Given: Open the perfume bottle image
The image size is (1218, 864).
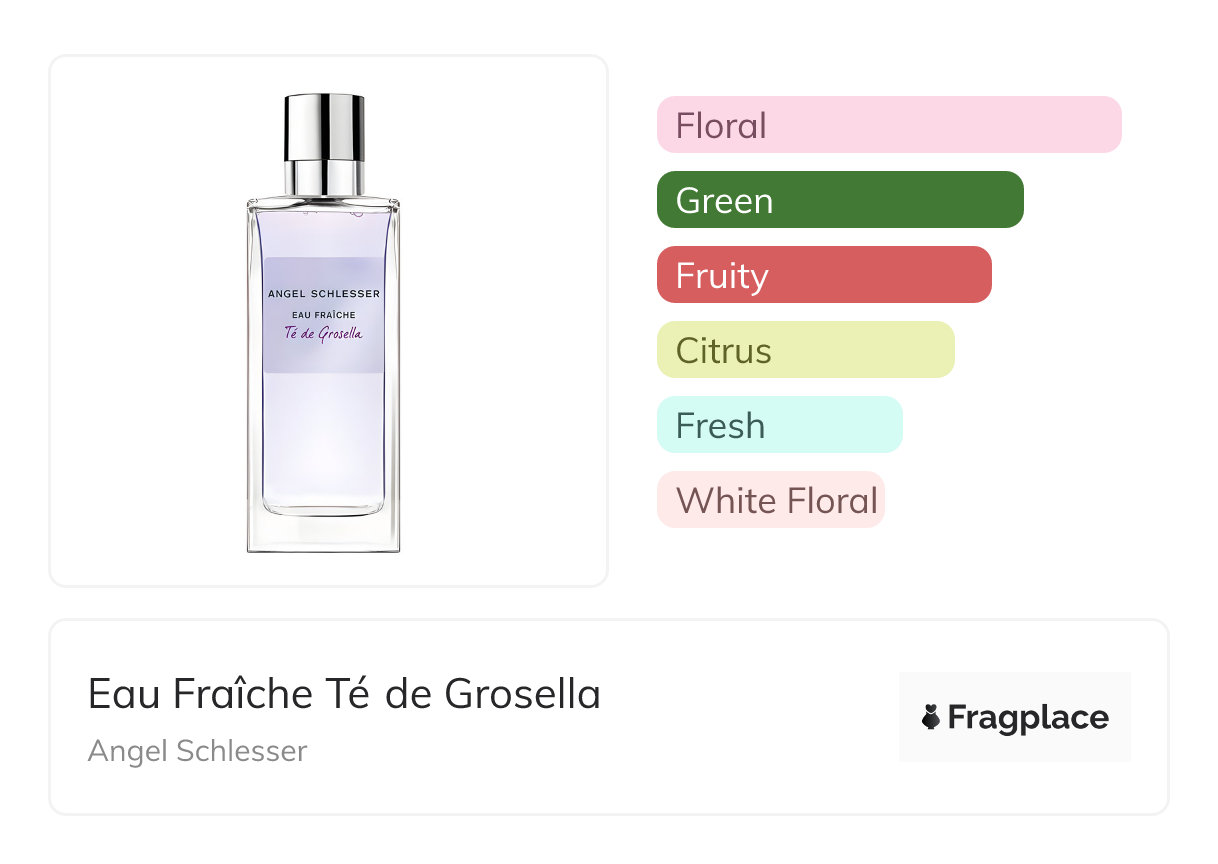Looking at the screenshot, I should pos(323,322).
